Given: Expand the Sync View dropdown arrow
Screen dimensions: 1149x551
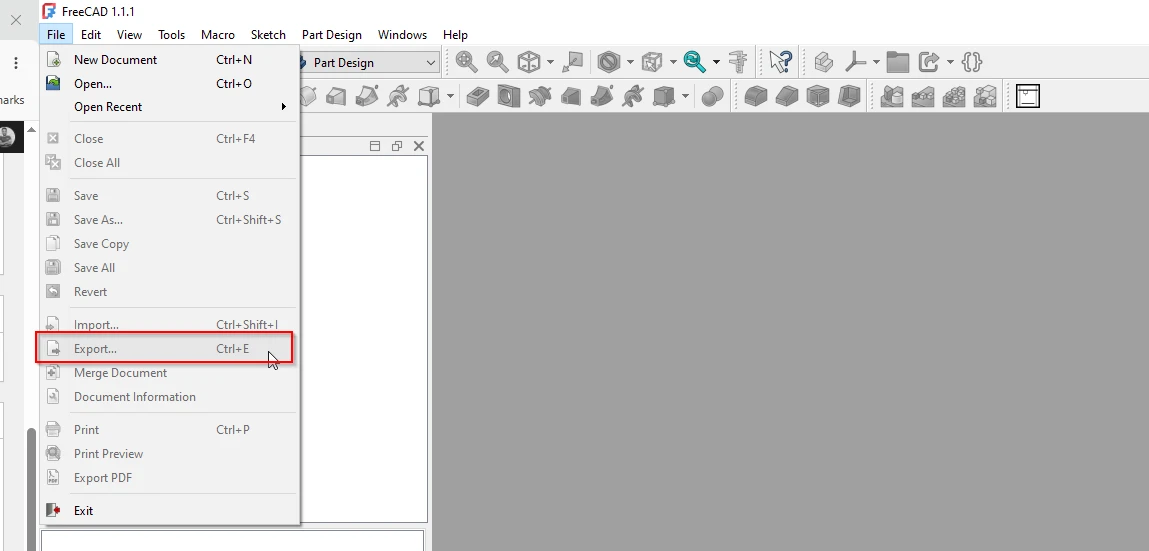Looking at the screenshot, I should (x=716, y=63).
